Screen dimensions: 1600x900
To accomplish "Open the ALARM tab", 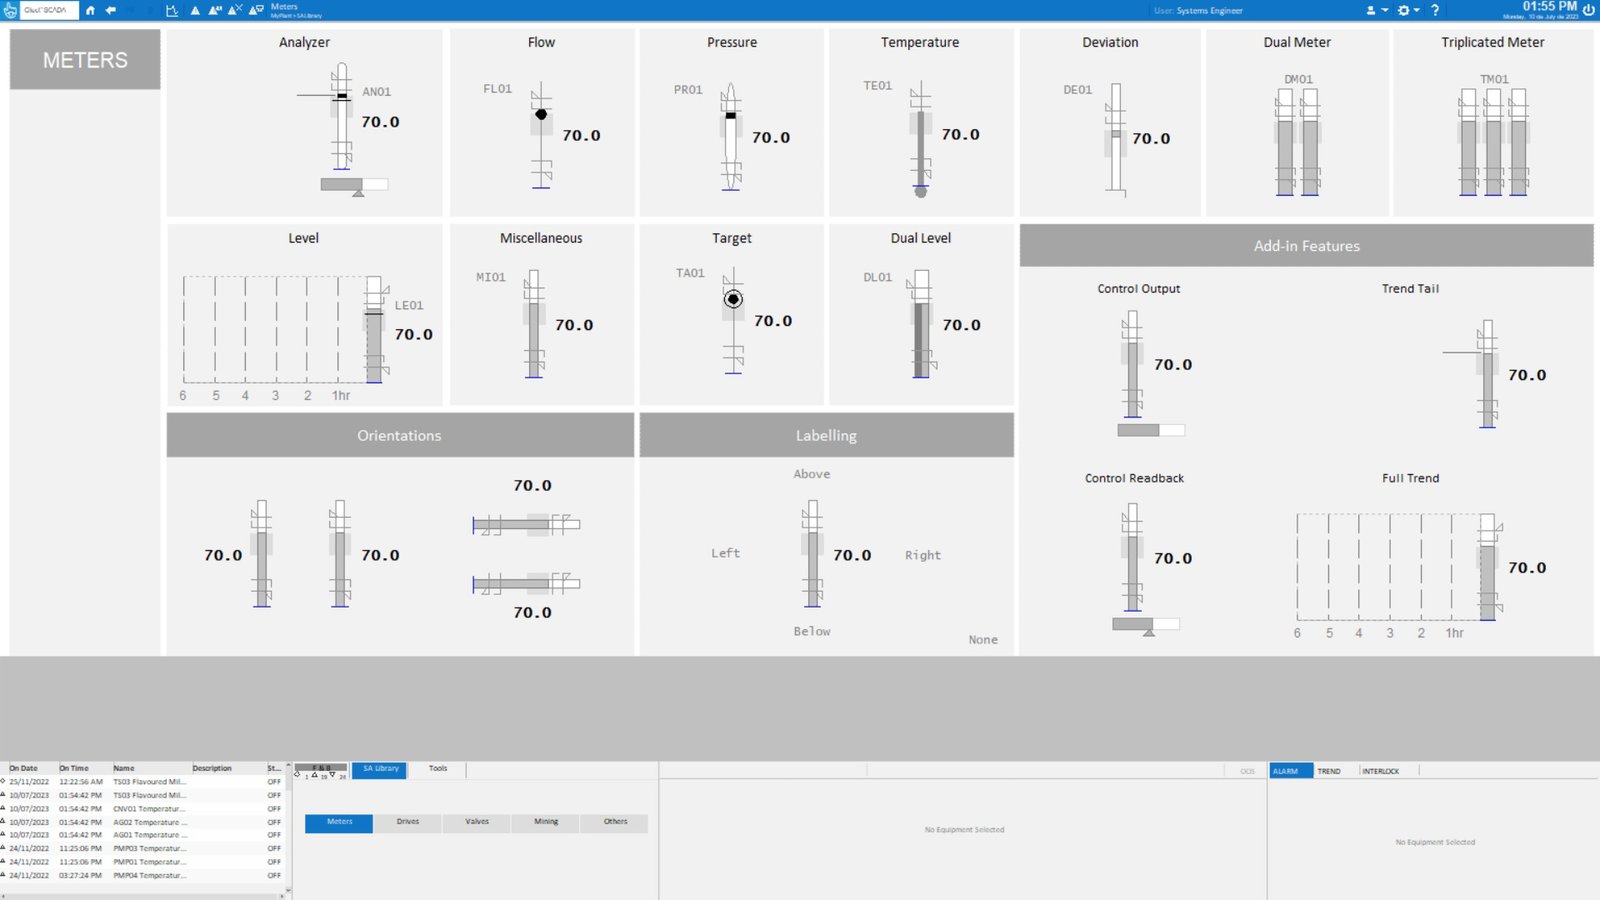I will coord(1290,771).
